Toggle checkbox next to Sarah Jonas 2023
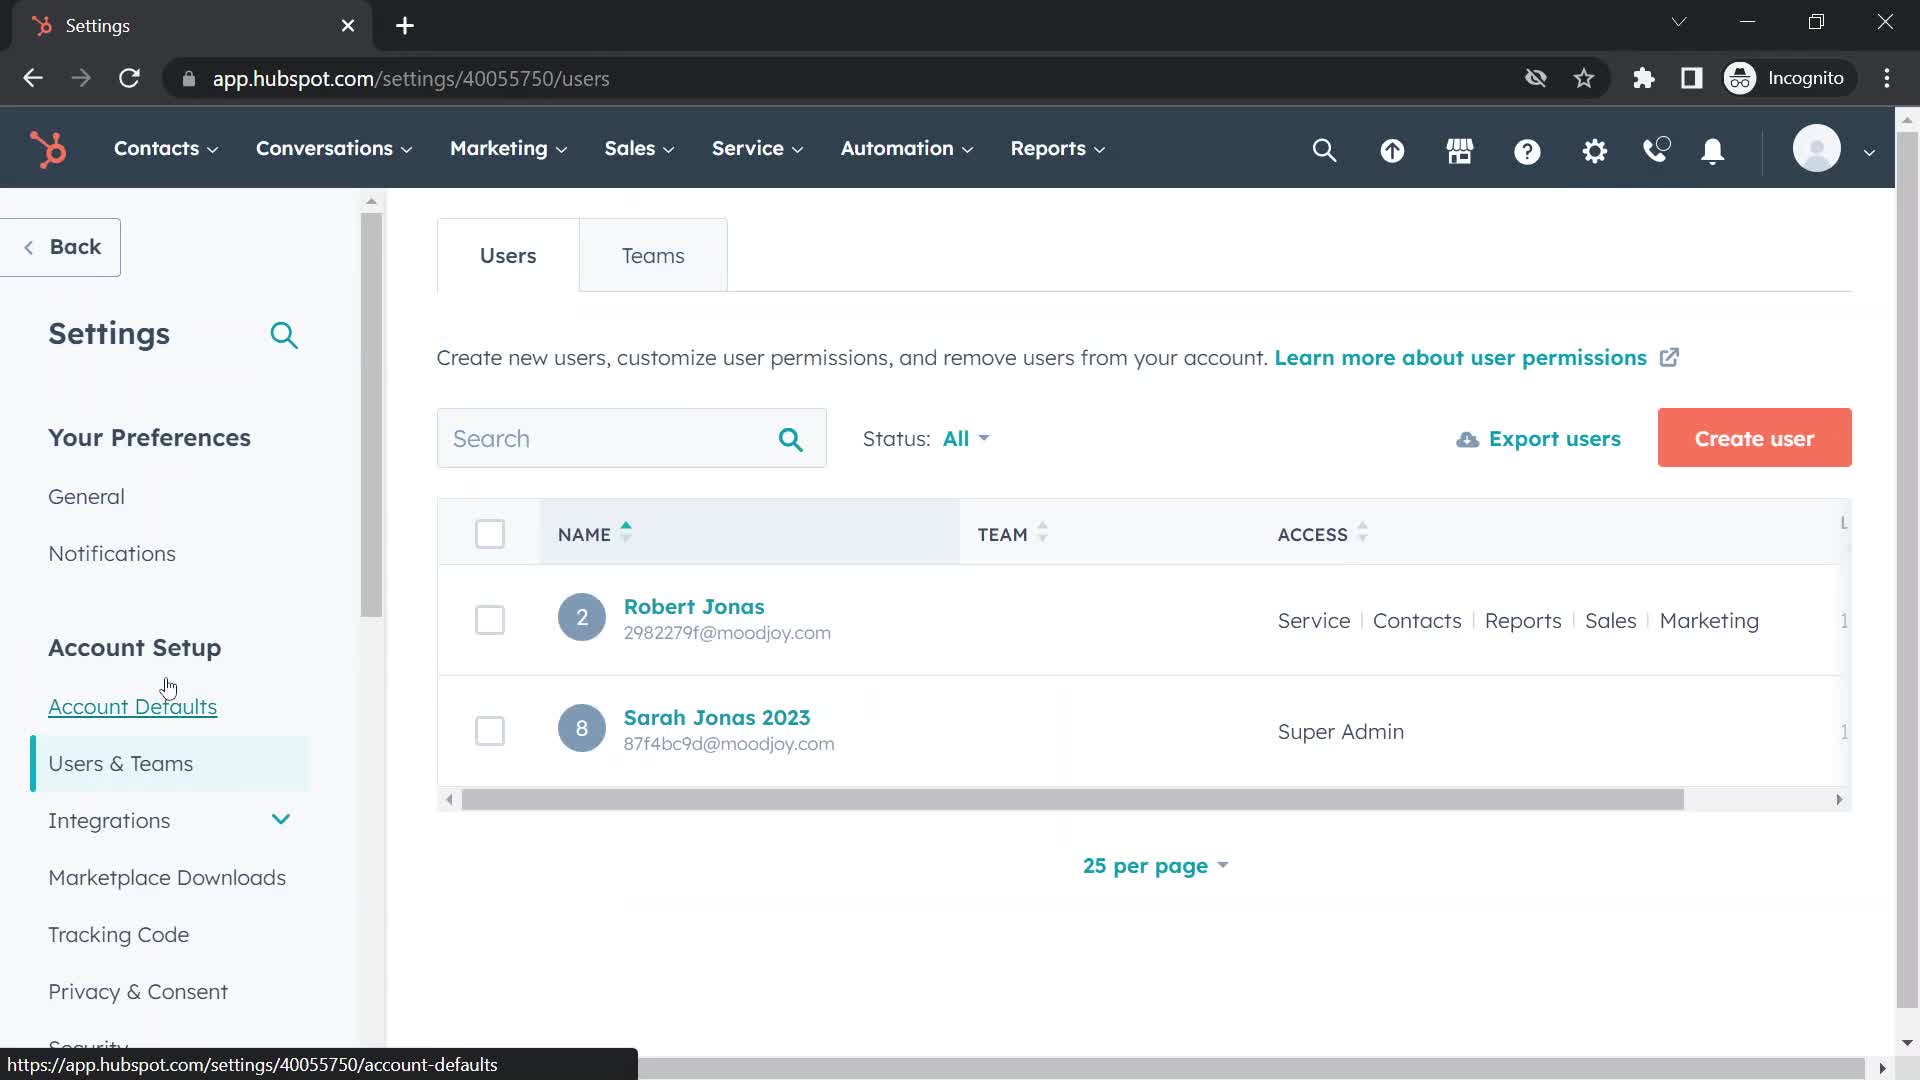 pos(489,731)
